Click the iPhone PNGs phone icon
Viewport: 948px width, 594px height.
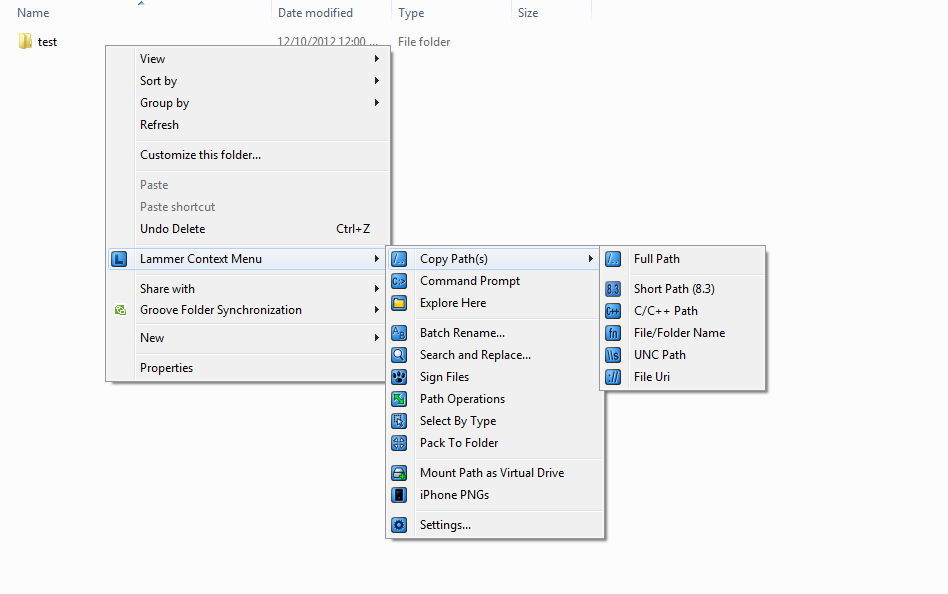click(x=399, y=495)
